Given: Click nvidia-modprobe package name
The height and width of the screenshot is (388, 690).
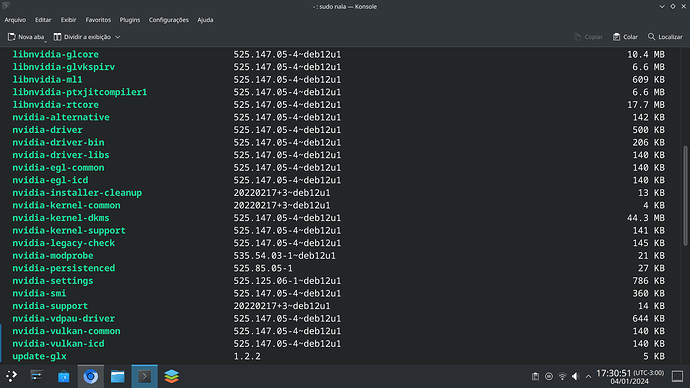Looking at the screenshot, I should pyautogui.click(x=53, y=256).
